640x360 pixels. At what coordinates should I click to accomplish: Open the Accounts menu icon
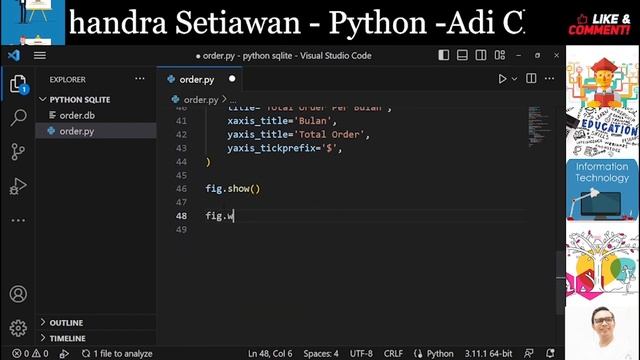tap(18, 294)
